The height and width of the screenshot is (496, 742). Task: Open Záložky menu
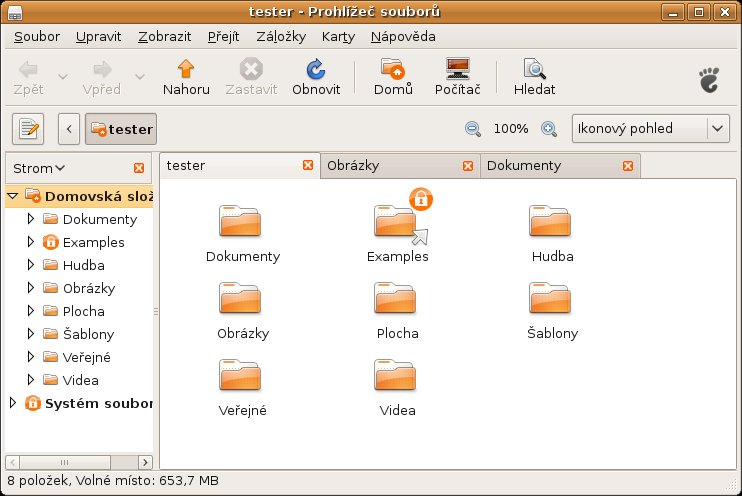(281, 36)
